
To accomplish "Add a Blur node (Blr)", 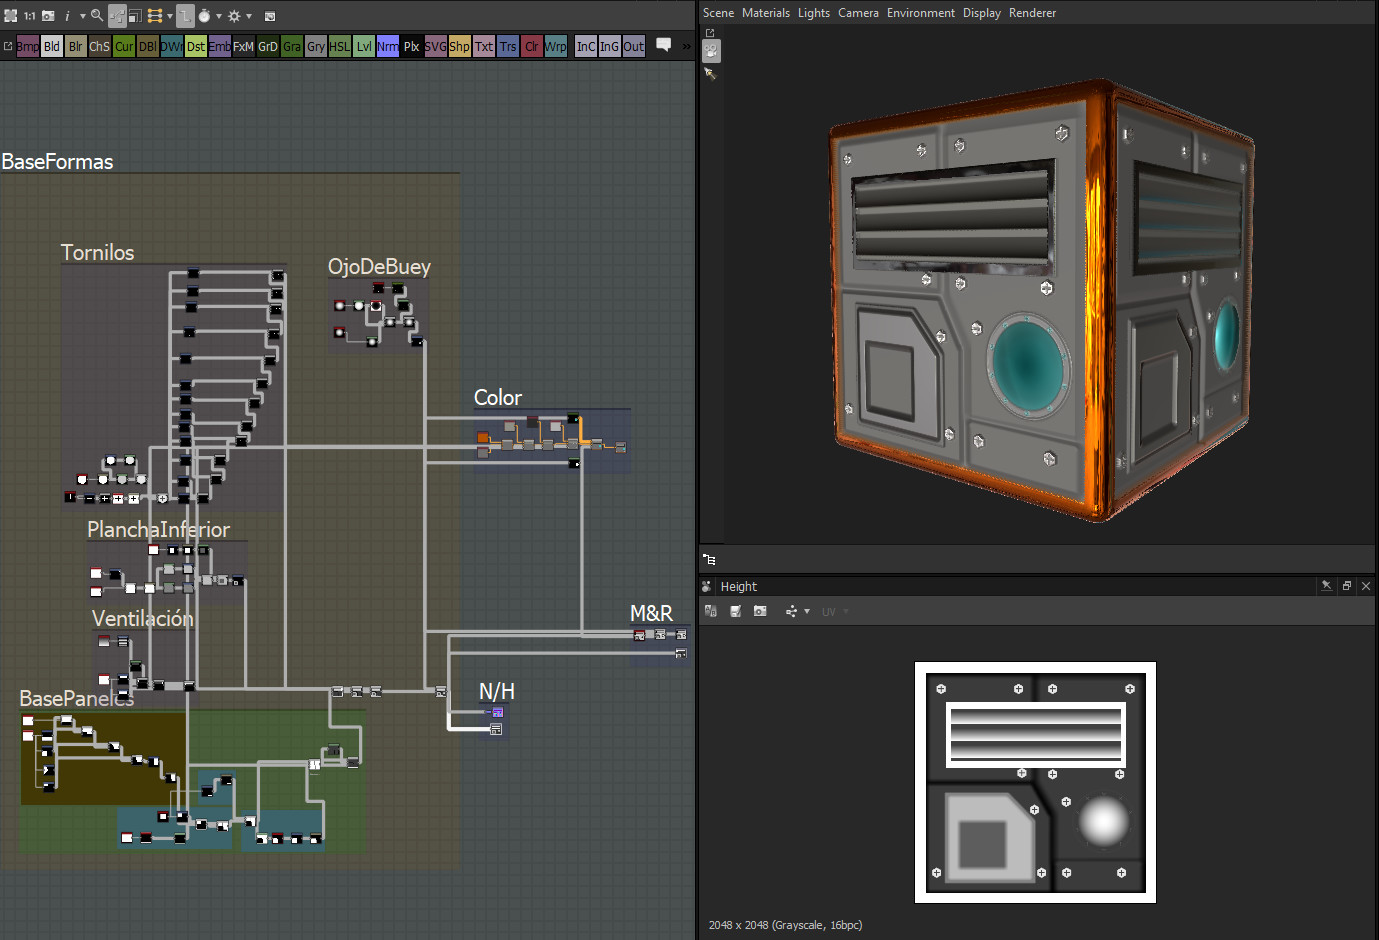I will 76,46.
